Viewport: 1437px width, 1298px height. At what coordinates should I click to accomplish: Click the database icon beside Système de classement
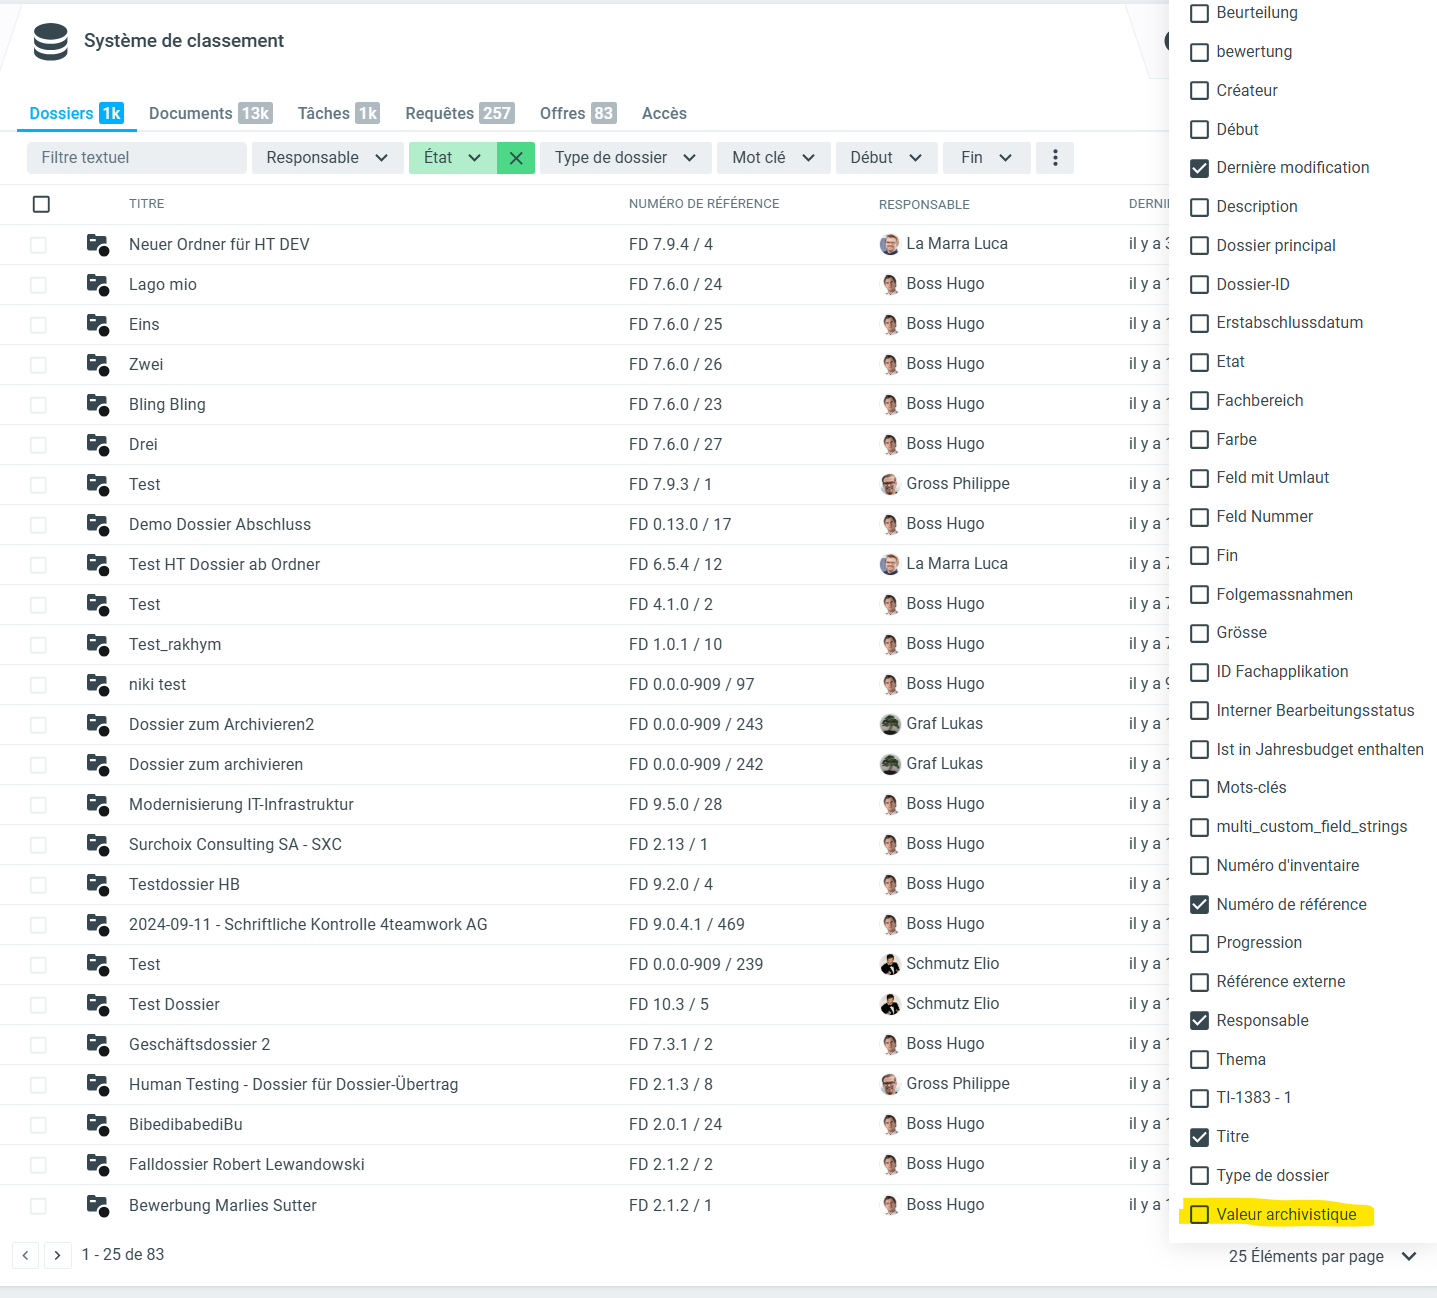tap(50, 42)
